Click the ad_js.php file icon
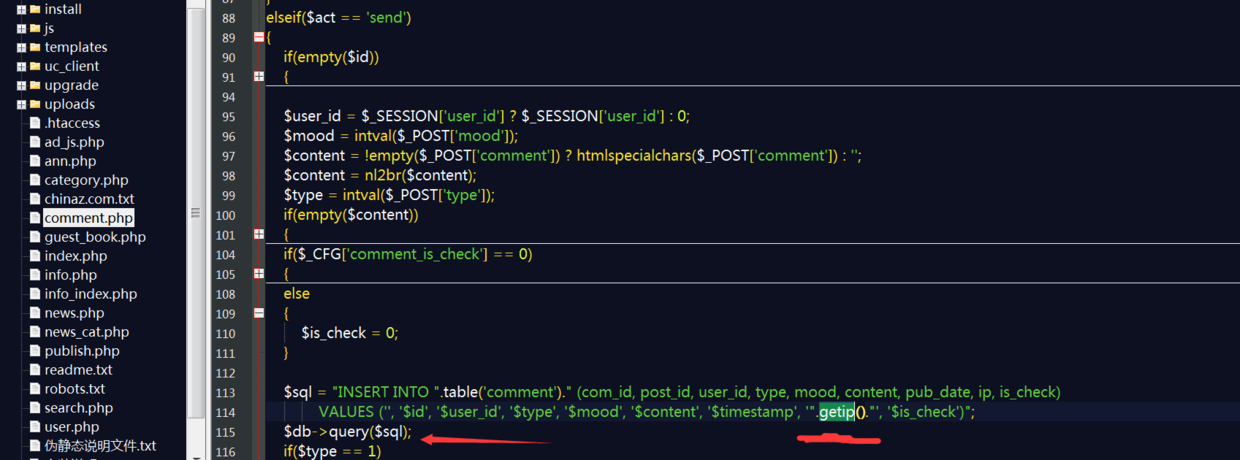Viewport: 1240px width, 460px height. point(35,142)
